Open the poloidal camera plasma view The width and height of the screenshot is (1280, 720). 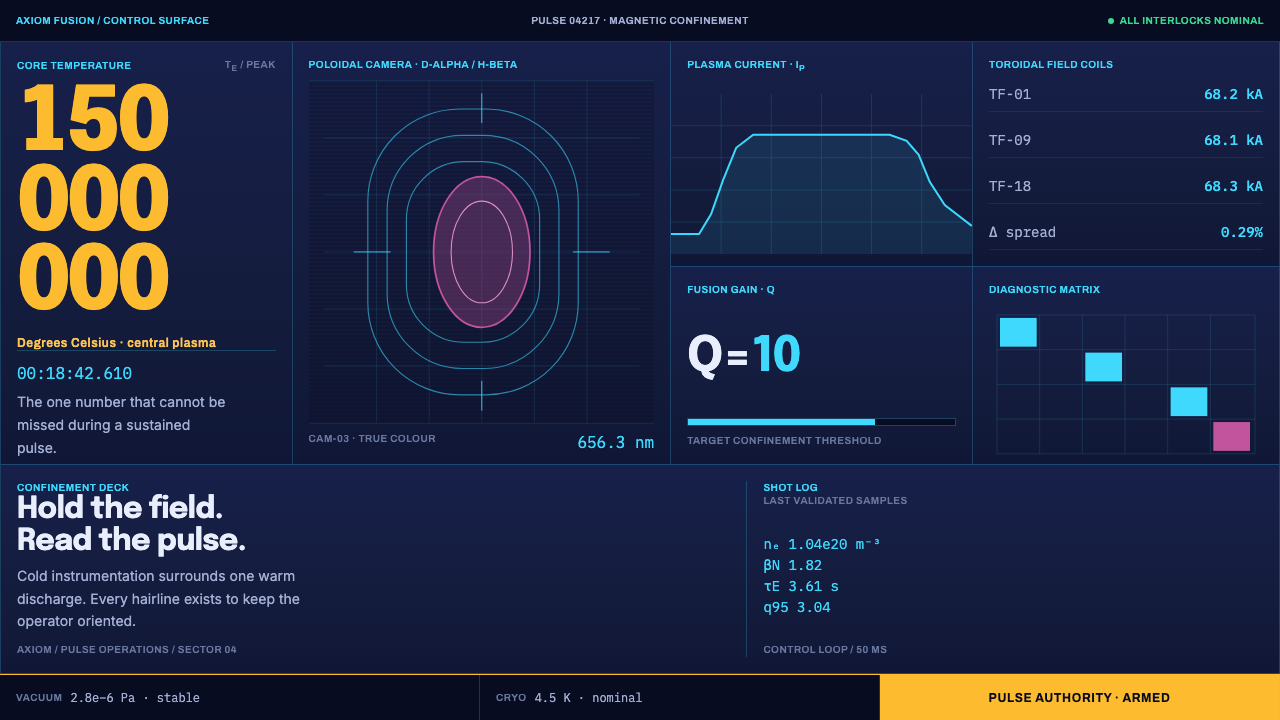pos(481,252)
